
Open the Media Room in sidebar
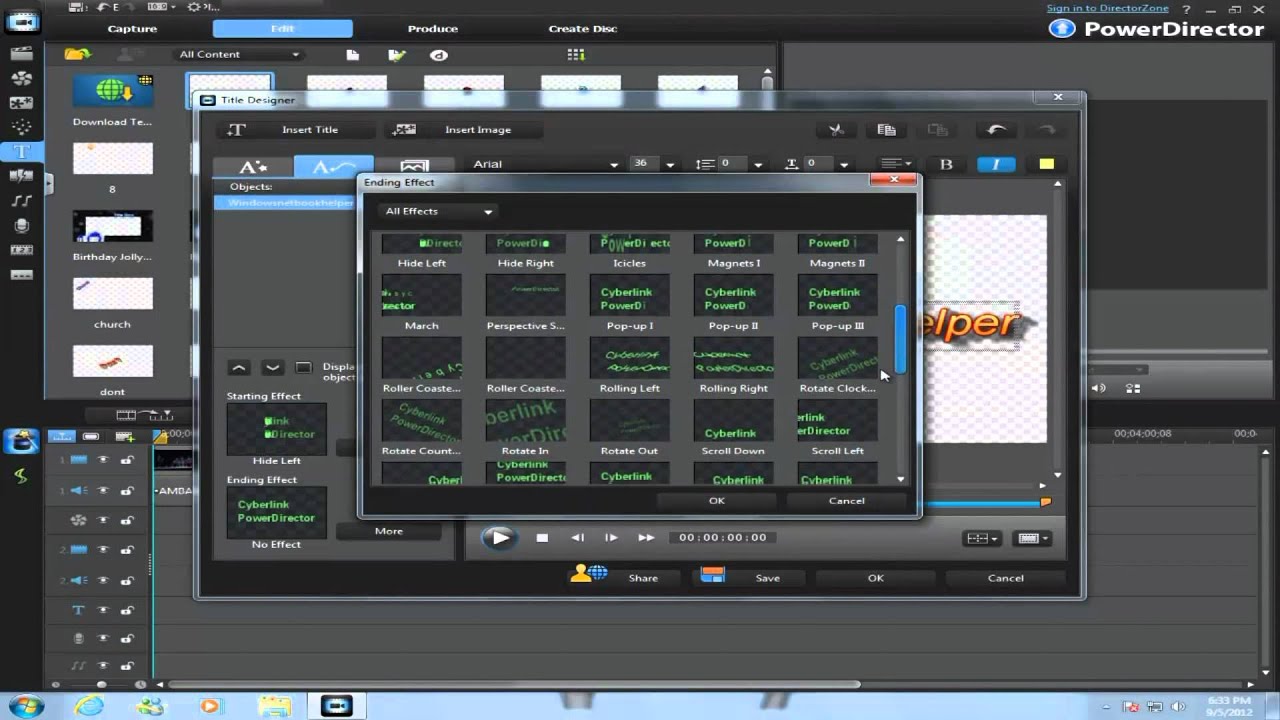[x=21, y=54]
